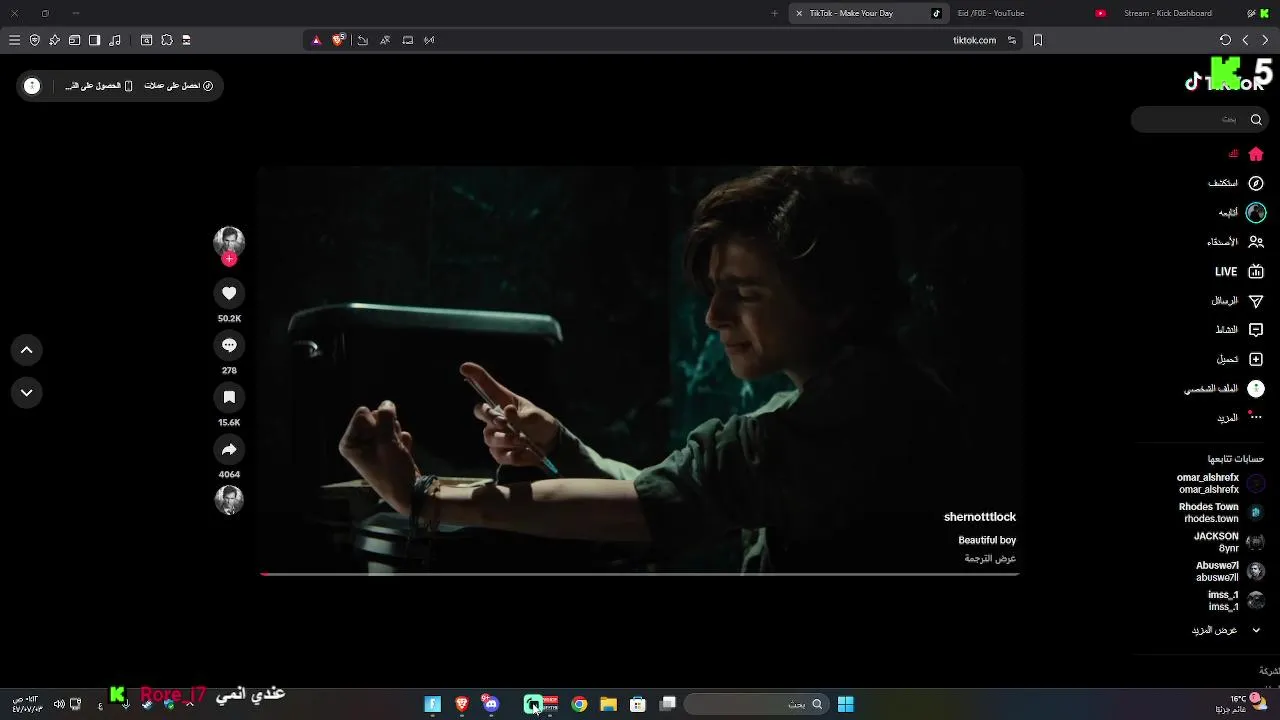
Task: Open the Brave VPN shield icon
Action: click(x=35, y=40)
